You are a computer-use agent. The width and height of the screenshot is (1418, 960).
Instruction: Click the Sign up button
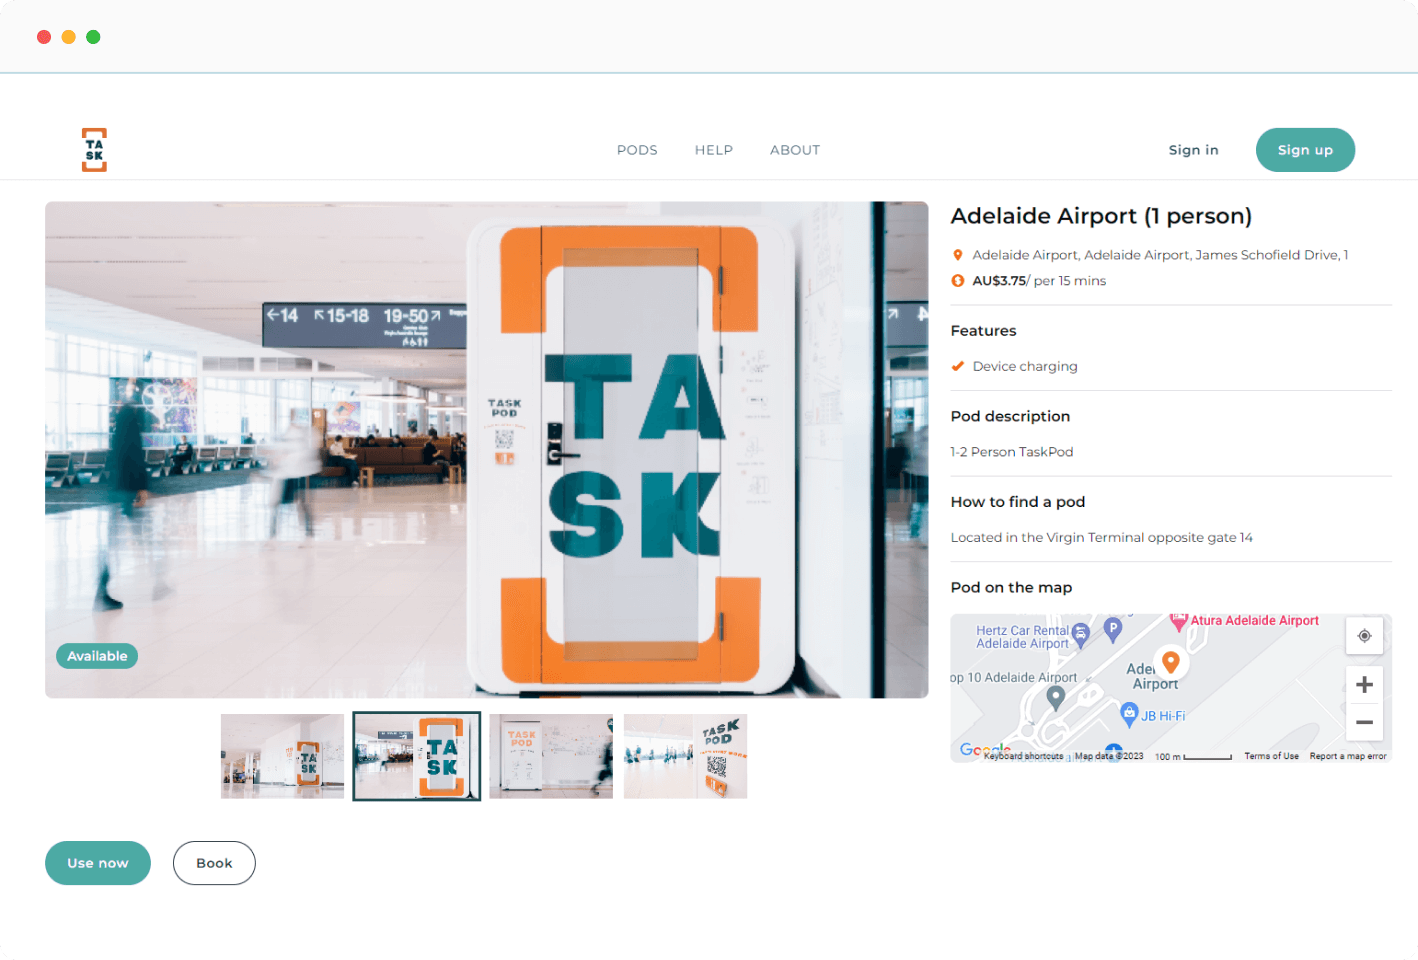[x=1305, y=150]
